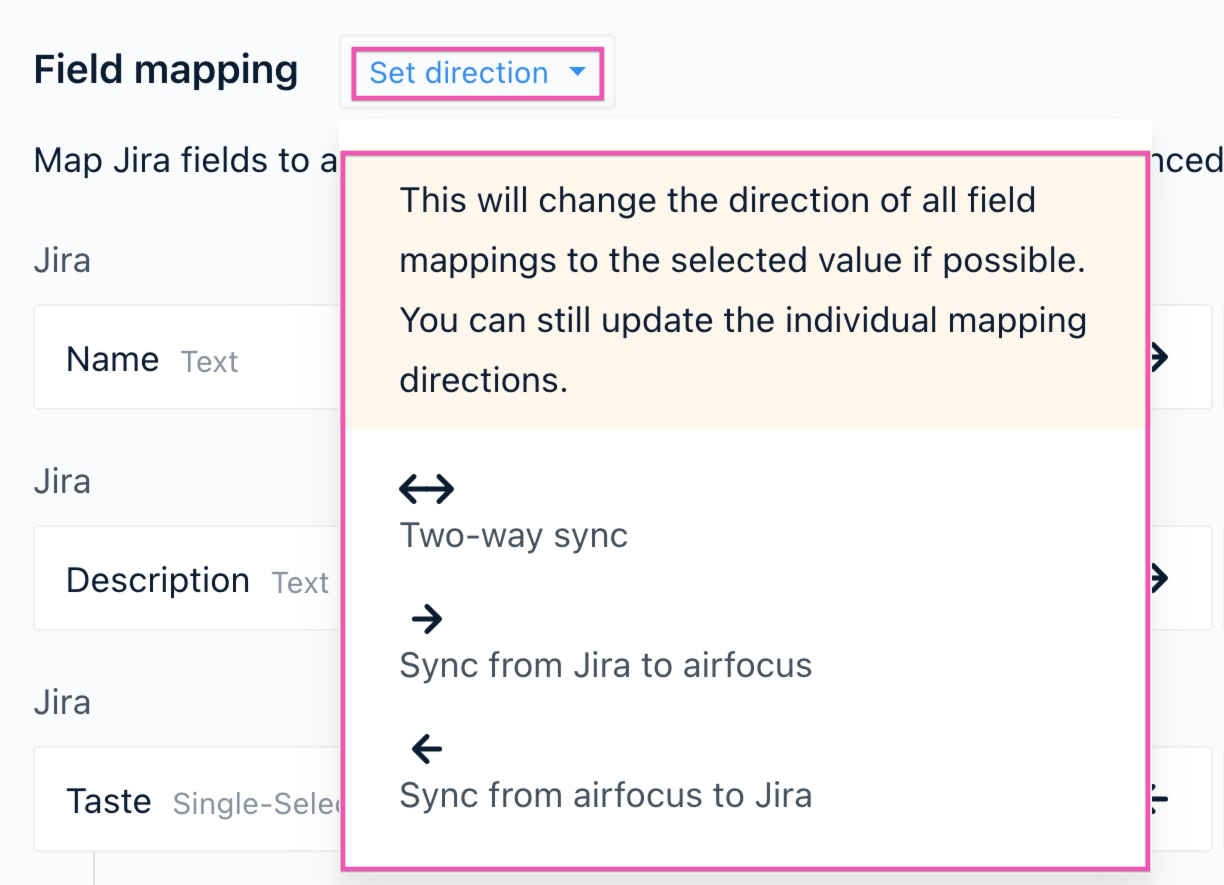
Task: Click the Map Jira fields description text
Action: 186,160
